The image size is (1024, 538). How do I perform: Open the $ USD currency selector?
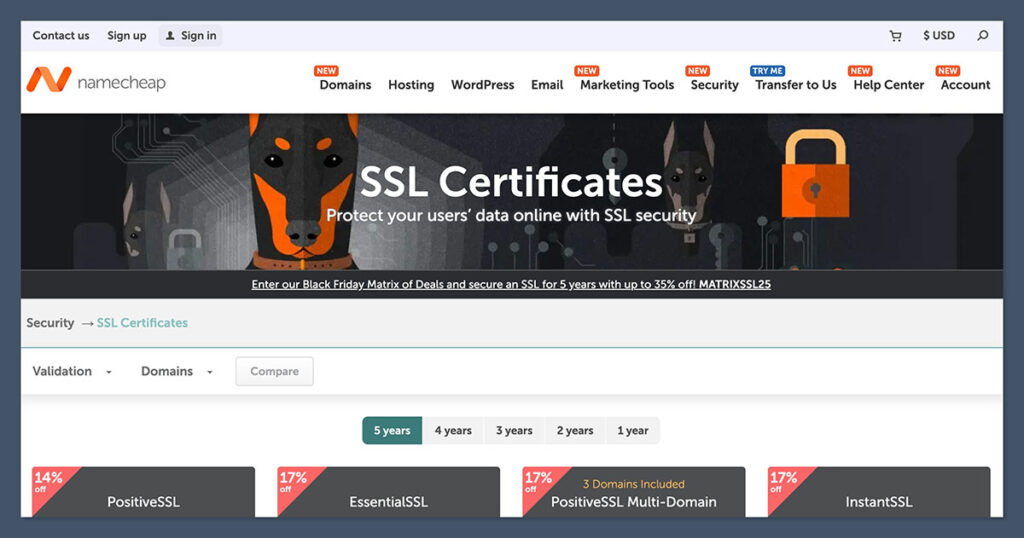(x=938, y=36)
